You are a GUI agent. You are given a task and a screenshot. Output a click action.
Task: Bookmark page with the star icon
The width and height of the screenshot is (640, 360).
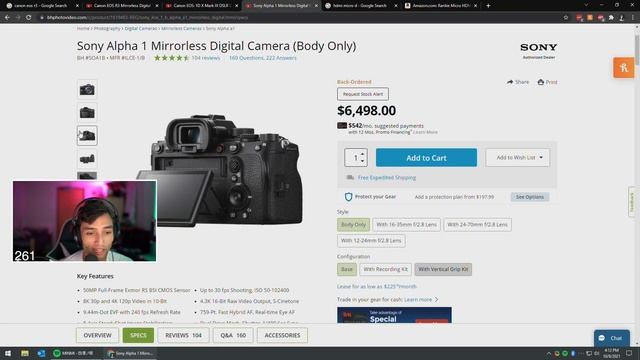click(x=566, y=18)
